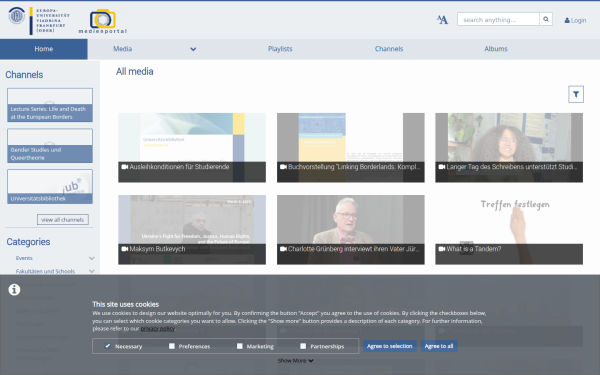Click the Login link

coord(575,20)
